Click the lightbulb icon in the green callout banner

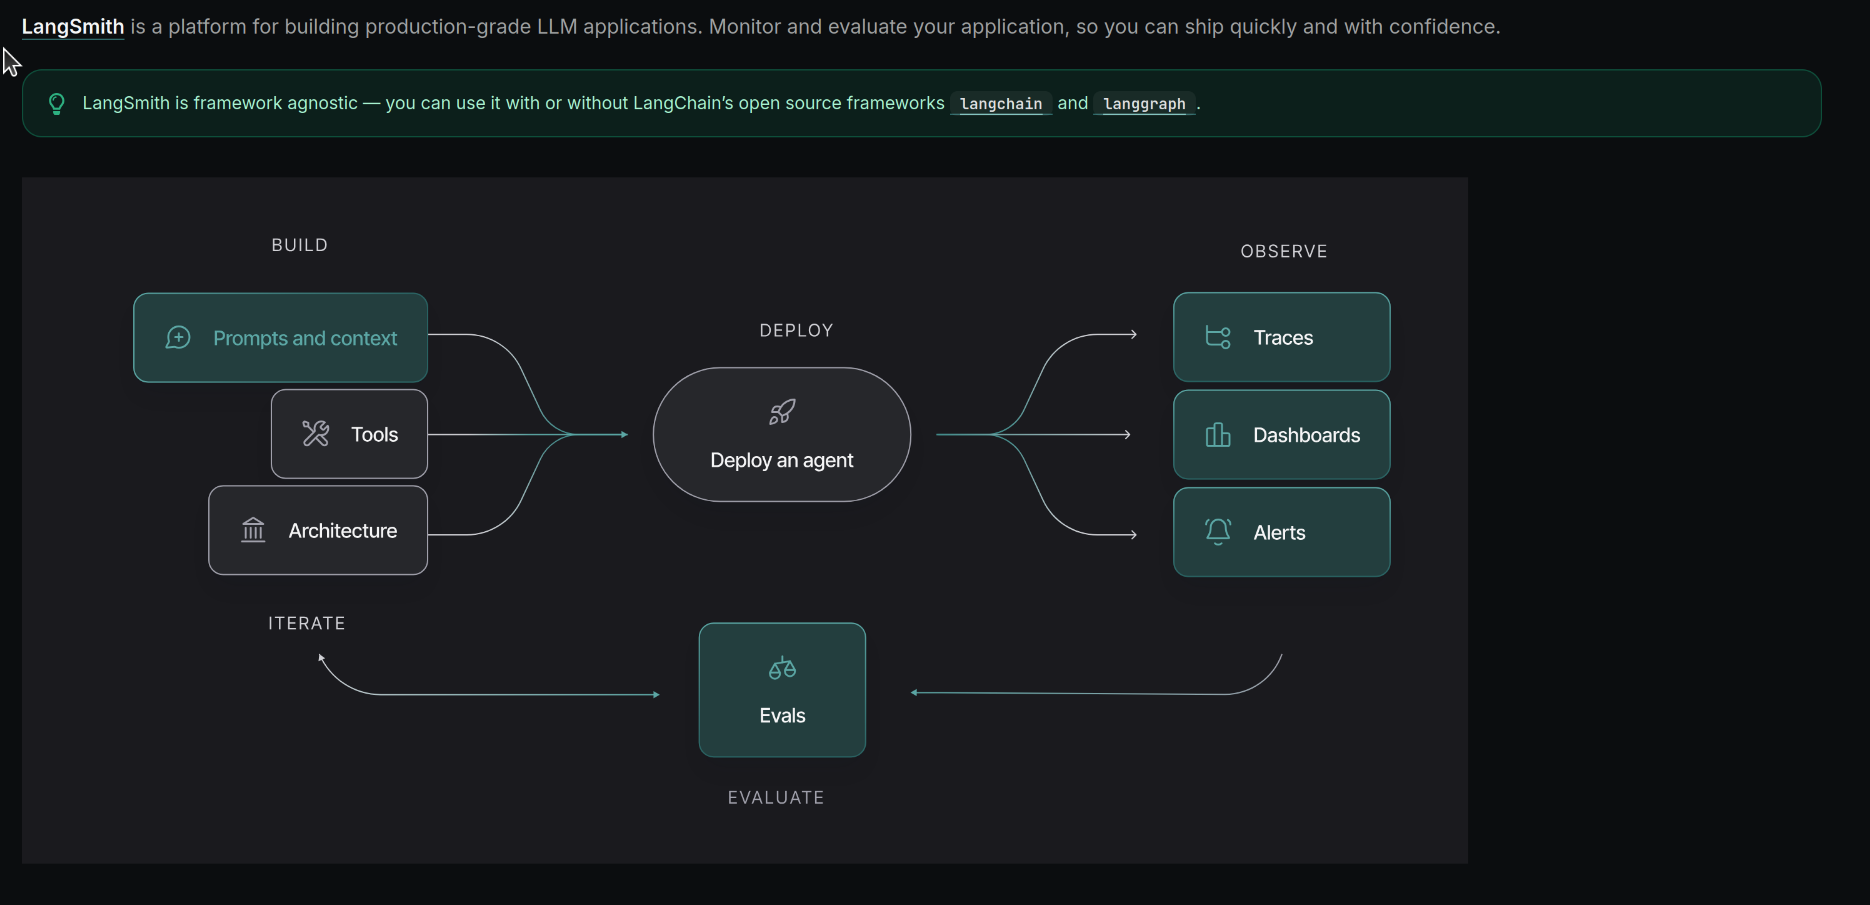(x=57, y=102)
